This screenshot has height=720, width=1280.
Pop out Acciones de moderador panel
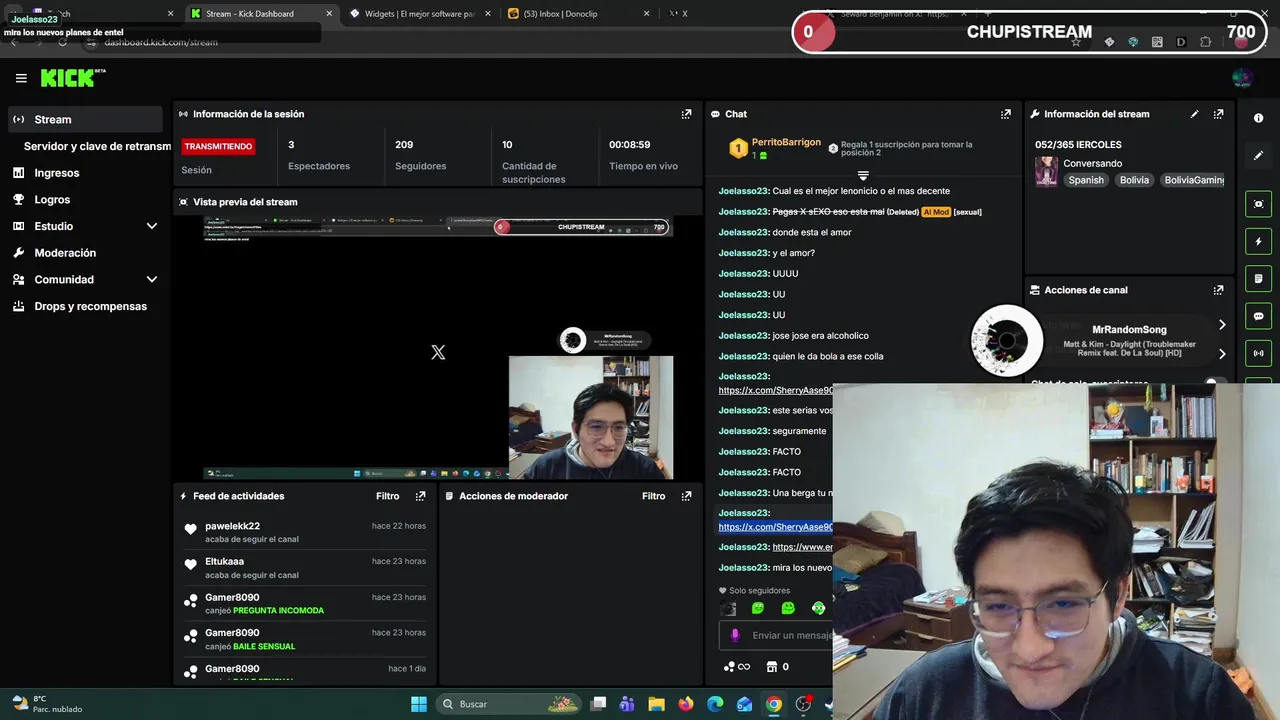click(686, 496)
